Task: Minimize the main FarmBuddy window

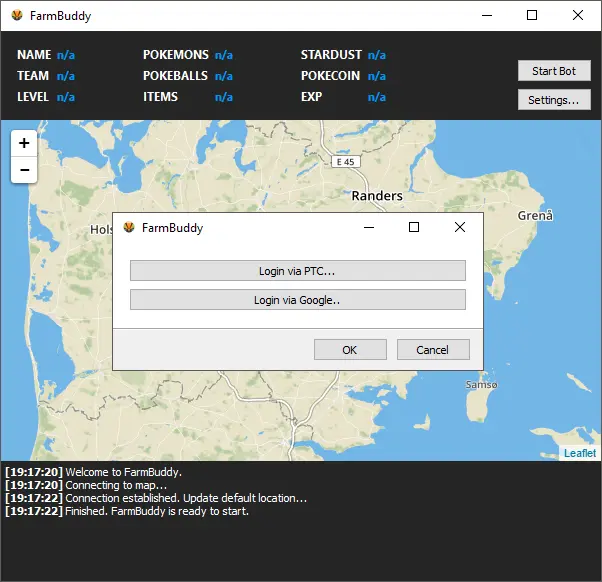Action: (x=486, y=16)
